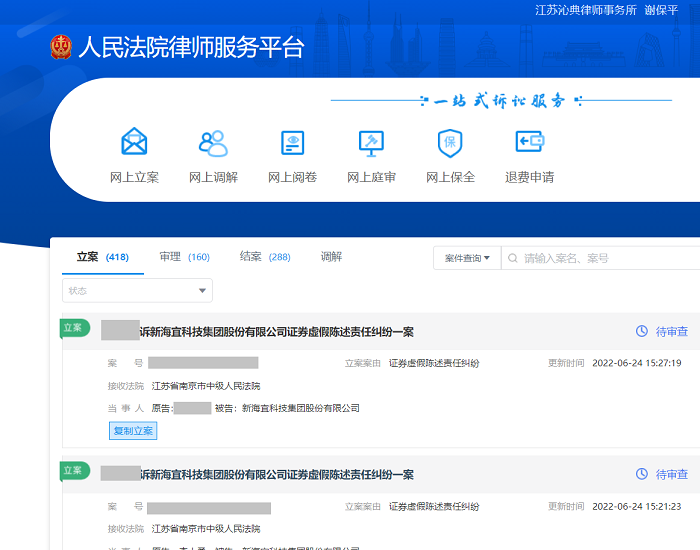Open the 网上立案 envelope icon

pyautogui.click(x=134, y=142)
